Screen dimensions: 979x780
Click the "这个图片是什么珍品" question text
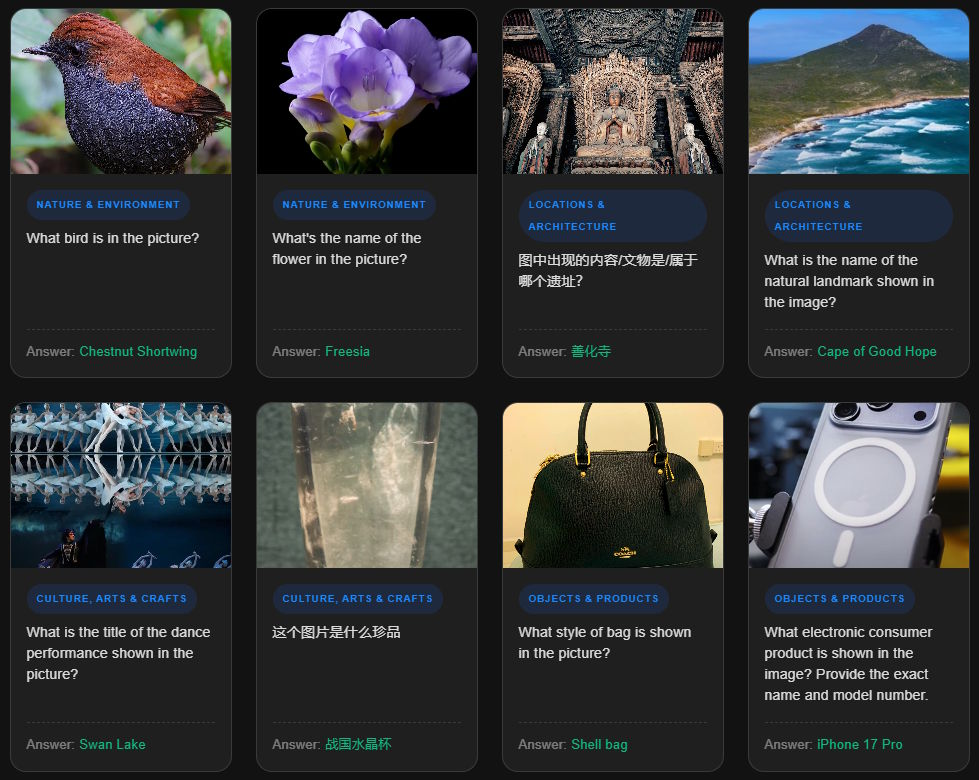pos(336,633)
